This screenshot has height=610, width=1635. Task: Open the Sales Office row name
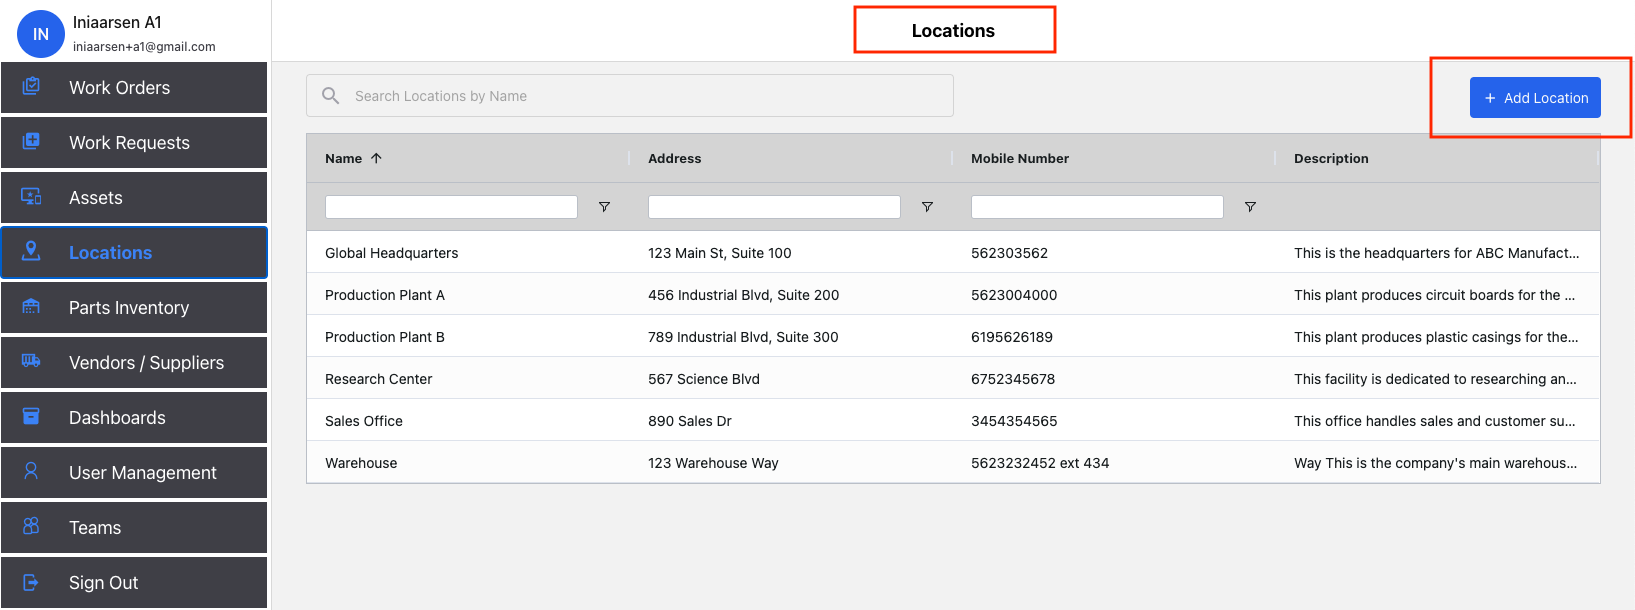[x=364, y=421]
